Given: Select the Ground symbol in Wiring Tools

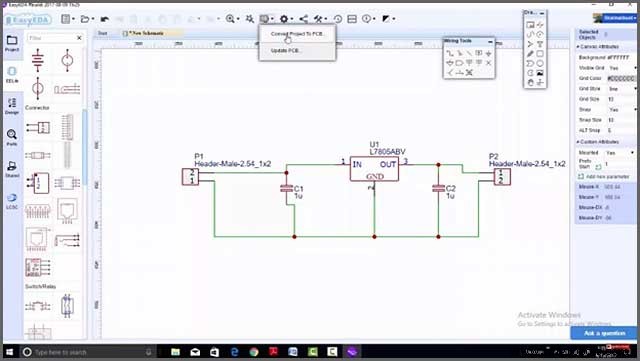Looking at the screenshot, I should (x=489, y=53).
